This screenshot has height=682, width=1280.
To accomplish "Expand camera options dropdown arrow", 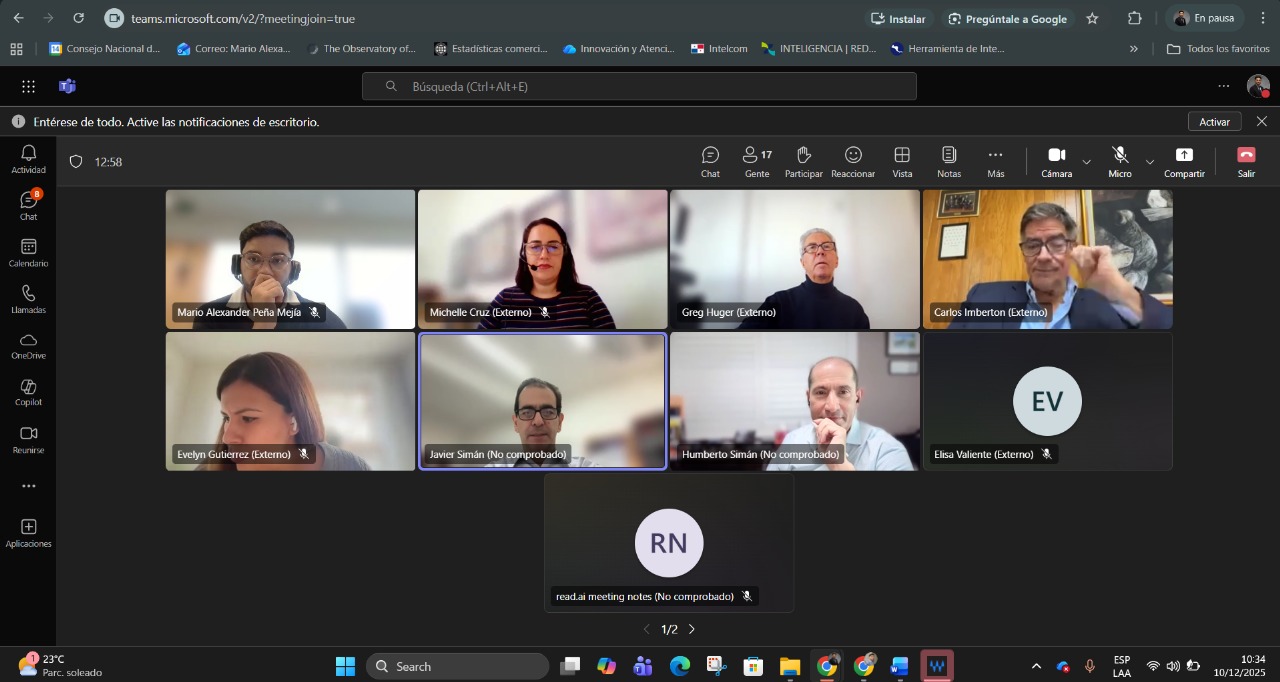I will coord(1087,162).
